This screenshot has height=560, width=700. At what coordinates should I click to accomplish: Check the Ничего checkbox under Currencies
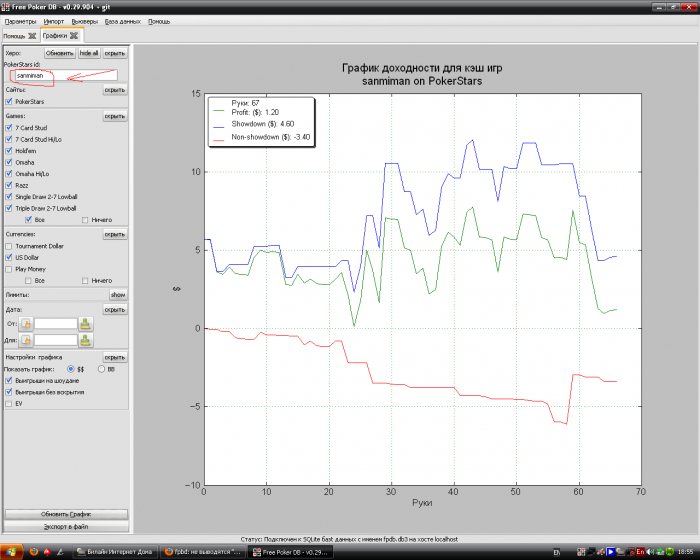click(x=85, y=280)
